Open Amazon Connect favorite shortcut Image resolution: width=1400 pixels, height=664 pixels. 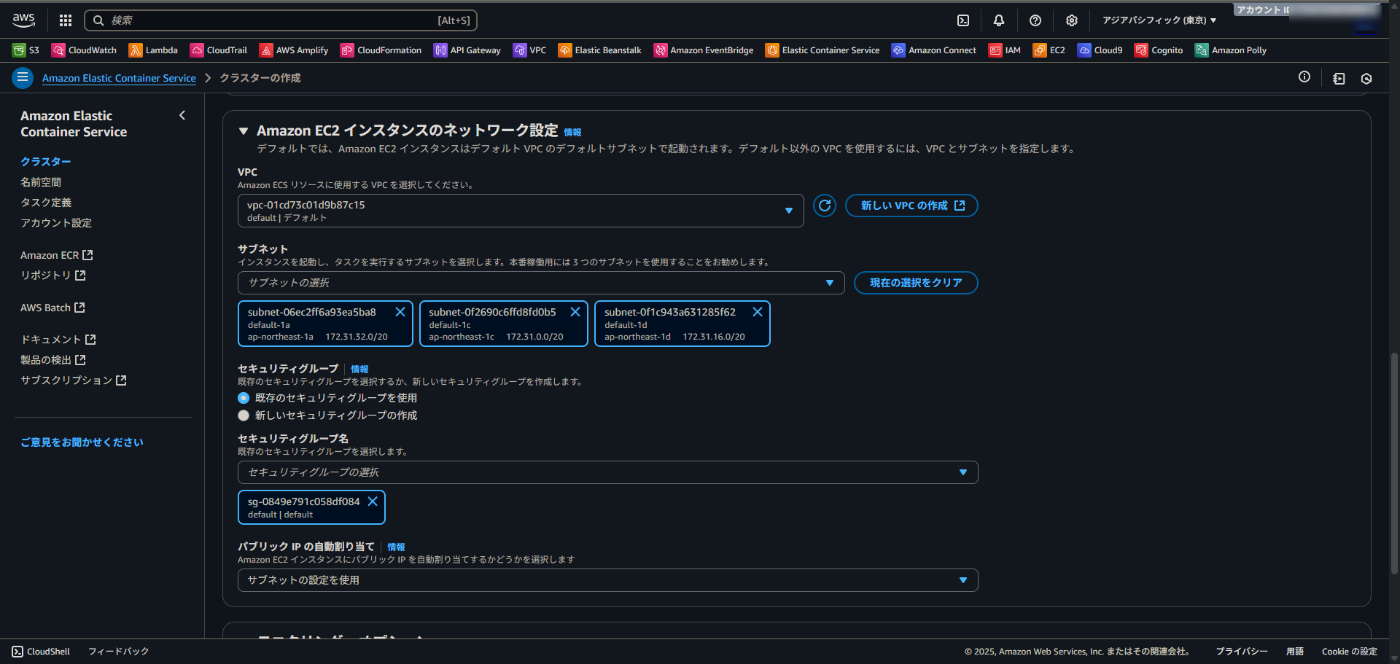coord(934,50)
